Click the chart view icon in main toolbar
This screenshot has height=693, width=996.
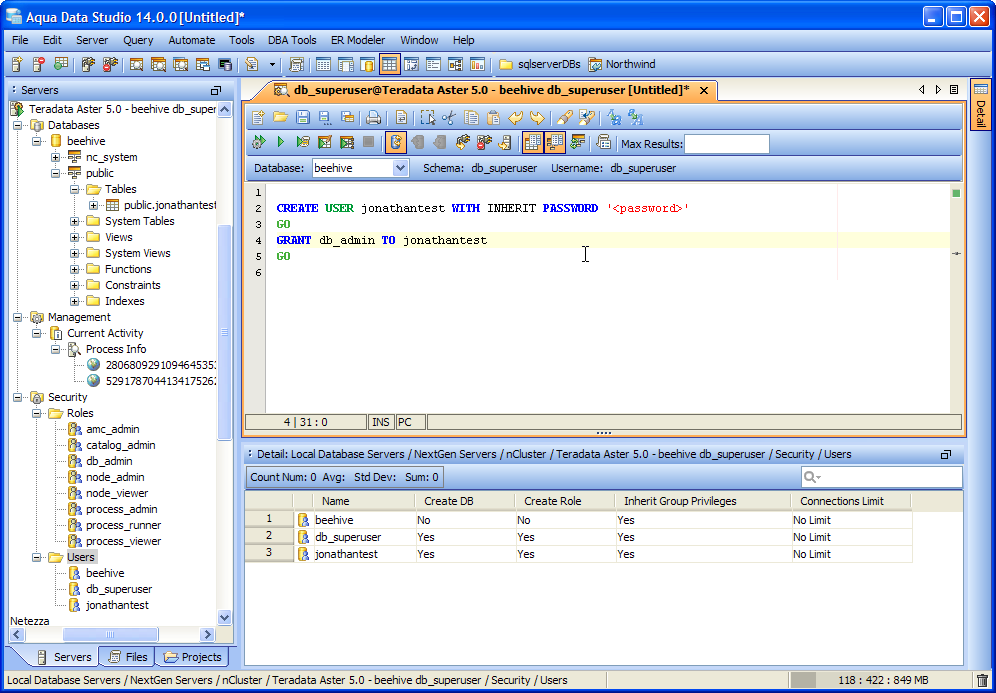(477, 64)
